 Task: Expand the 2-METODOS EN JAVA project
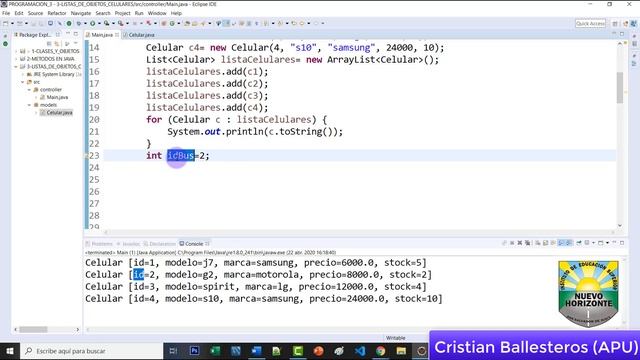click(16, 59)
